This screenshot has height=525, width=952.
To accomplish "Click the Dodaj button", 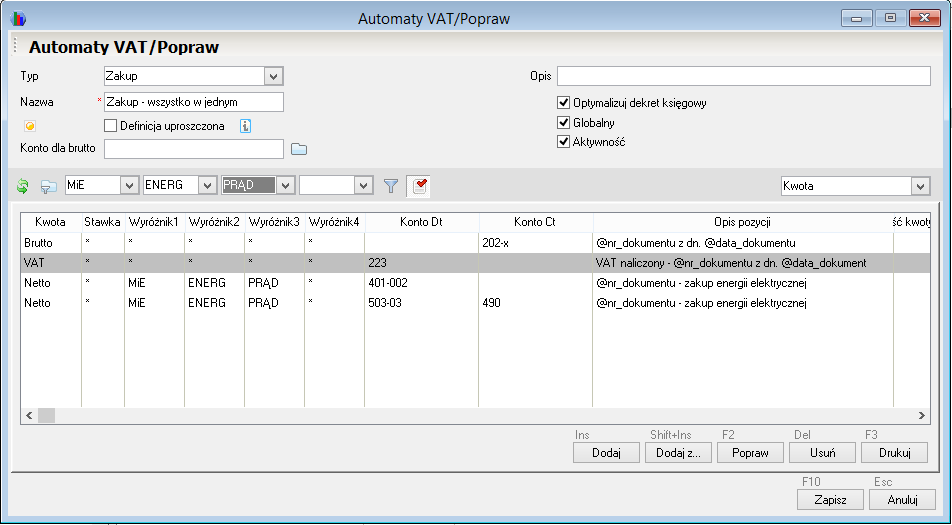I will pyautogui.click(x=606, y=452).
